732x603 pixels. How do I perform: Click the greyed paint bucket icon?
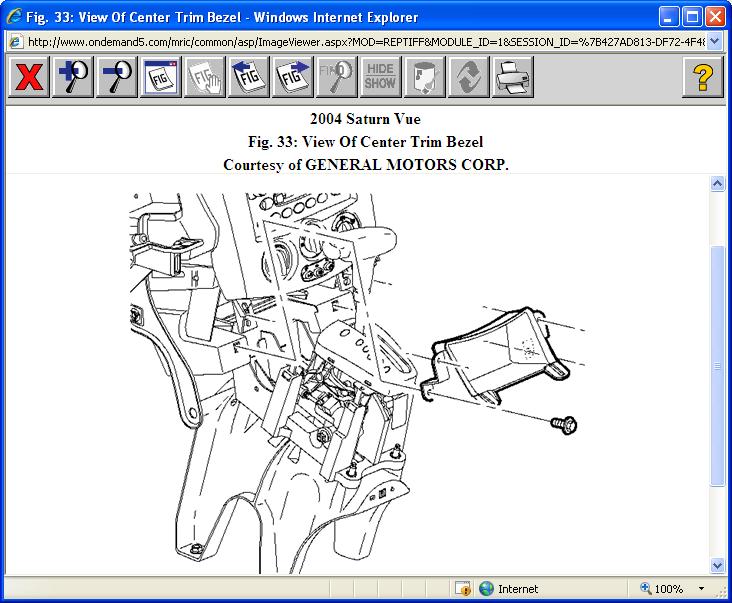[x=424, y=77]
